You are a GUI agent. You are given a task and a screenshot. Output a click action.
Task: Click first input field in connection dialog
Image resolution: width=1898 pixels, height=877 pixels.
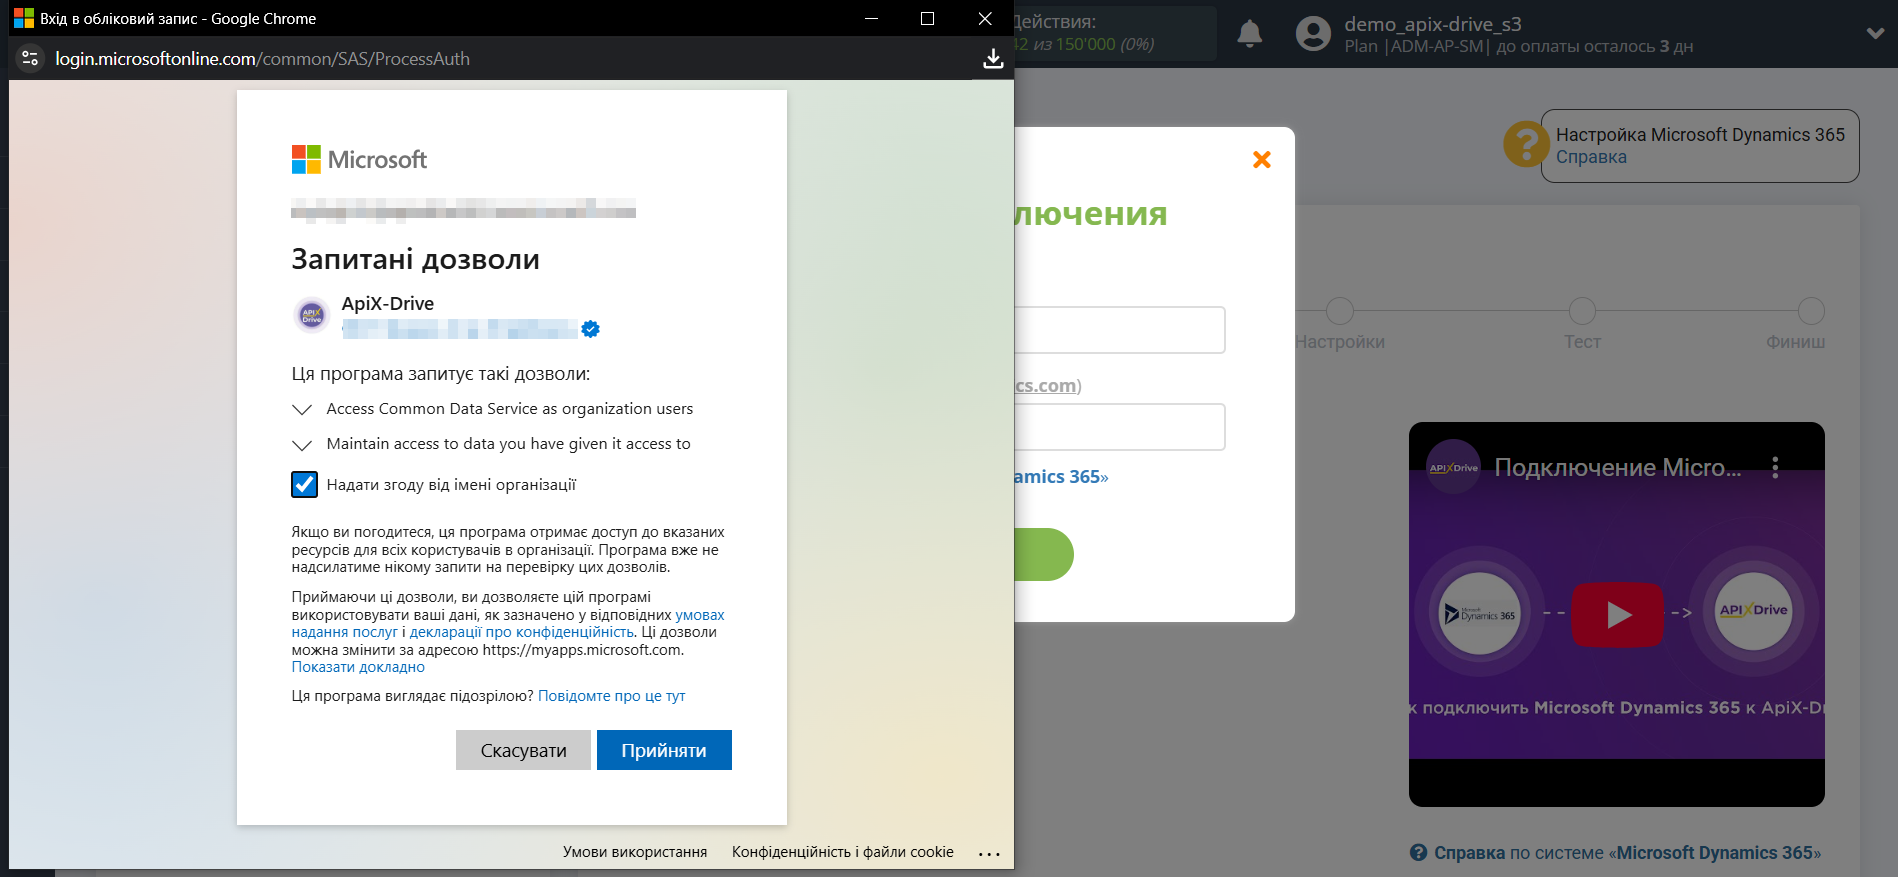[1120, 330]
